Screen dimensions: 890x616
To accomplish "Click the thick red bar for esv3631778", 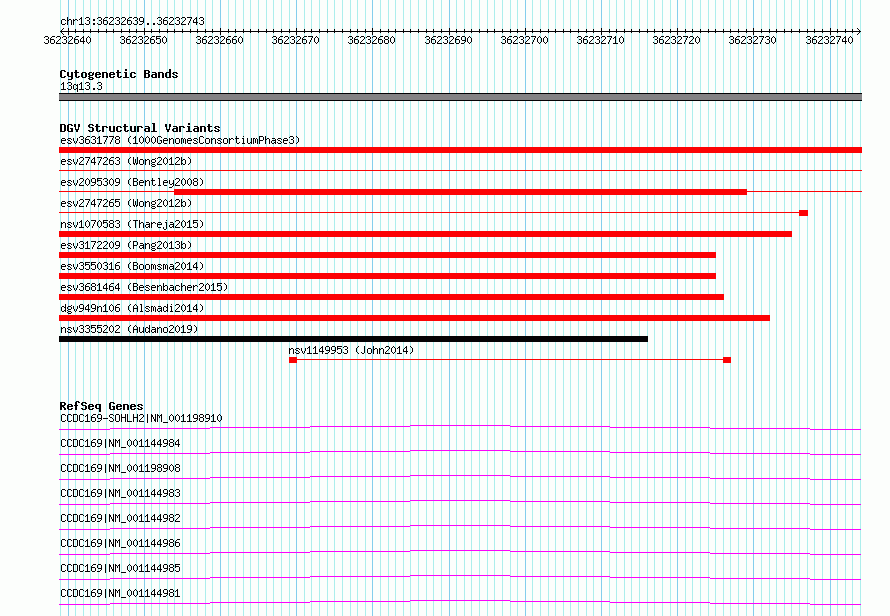I will pyautogui.click(x=460, y=150).
